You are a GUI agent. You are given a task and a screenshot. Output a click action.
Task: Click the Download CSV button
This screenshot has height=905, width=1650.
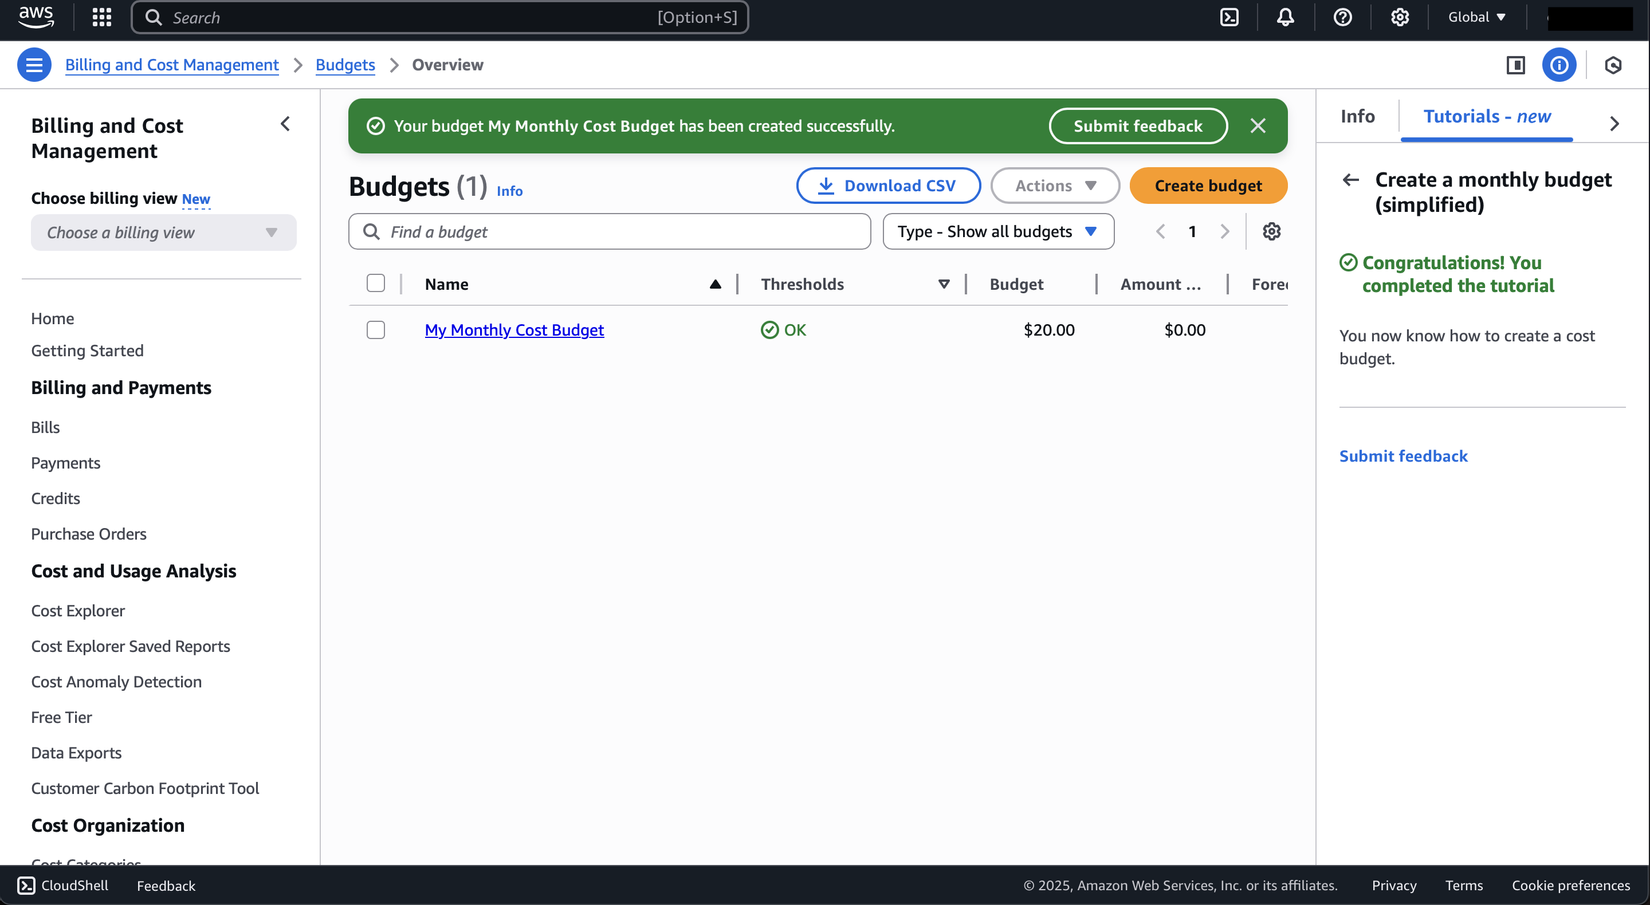coord(888,185)
